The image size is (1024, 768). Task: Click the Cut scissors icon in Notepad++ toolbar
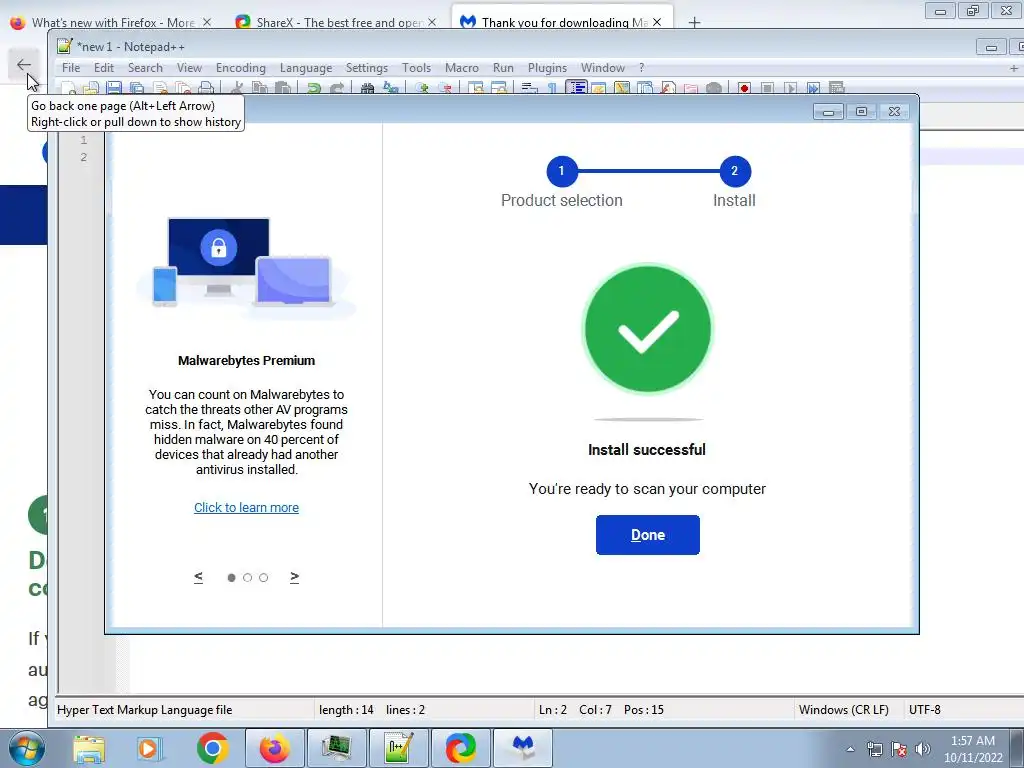pos(237,88)
